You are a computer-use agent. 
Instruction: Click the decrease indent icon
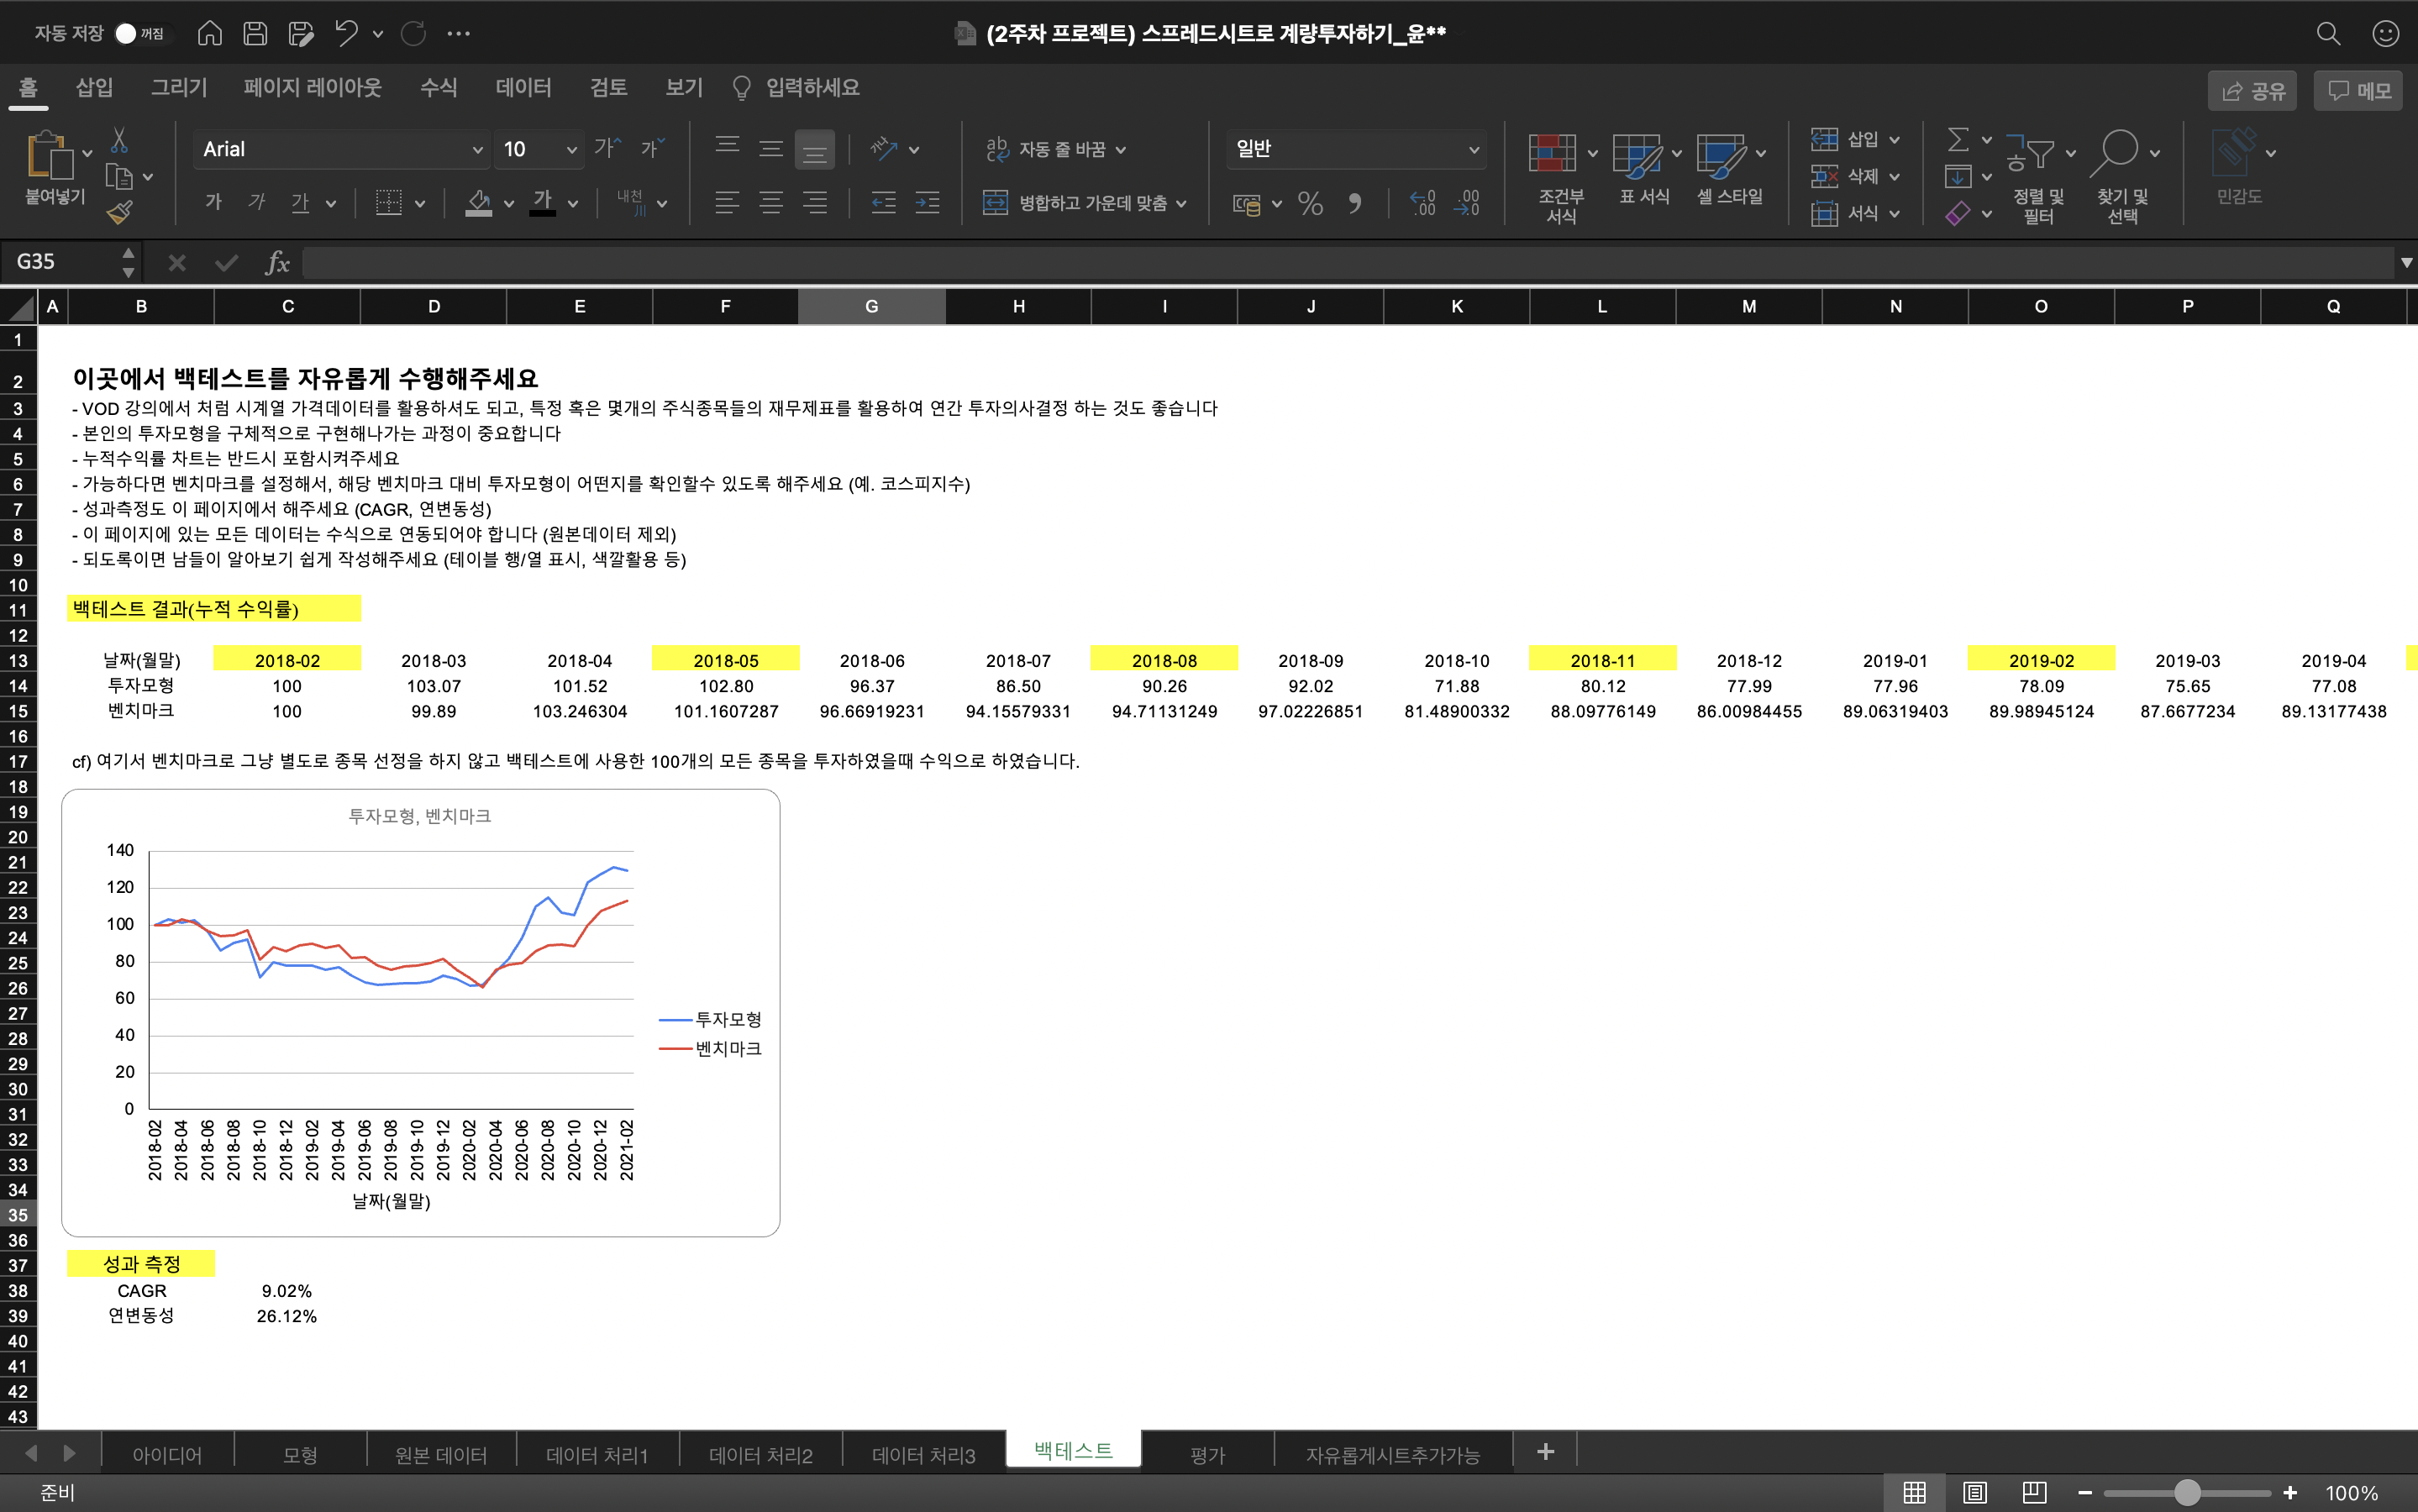point(883,202)
